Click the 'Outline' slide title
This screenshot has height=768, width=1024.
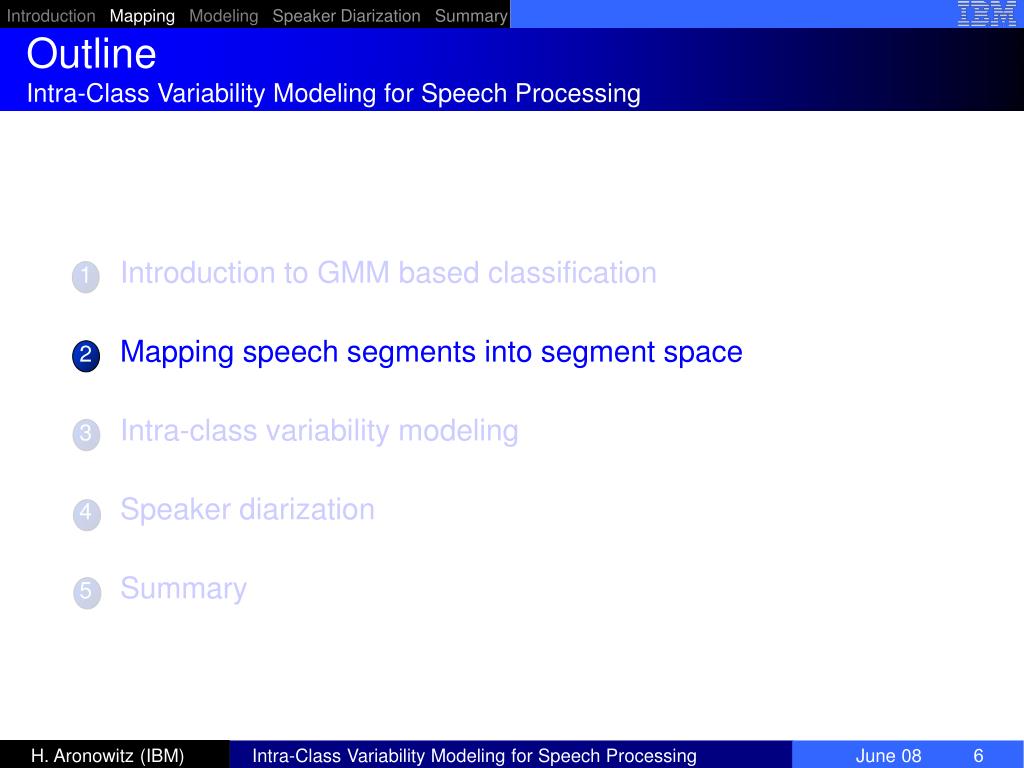(91, 54)
